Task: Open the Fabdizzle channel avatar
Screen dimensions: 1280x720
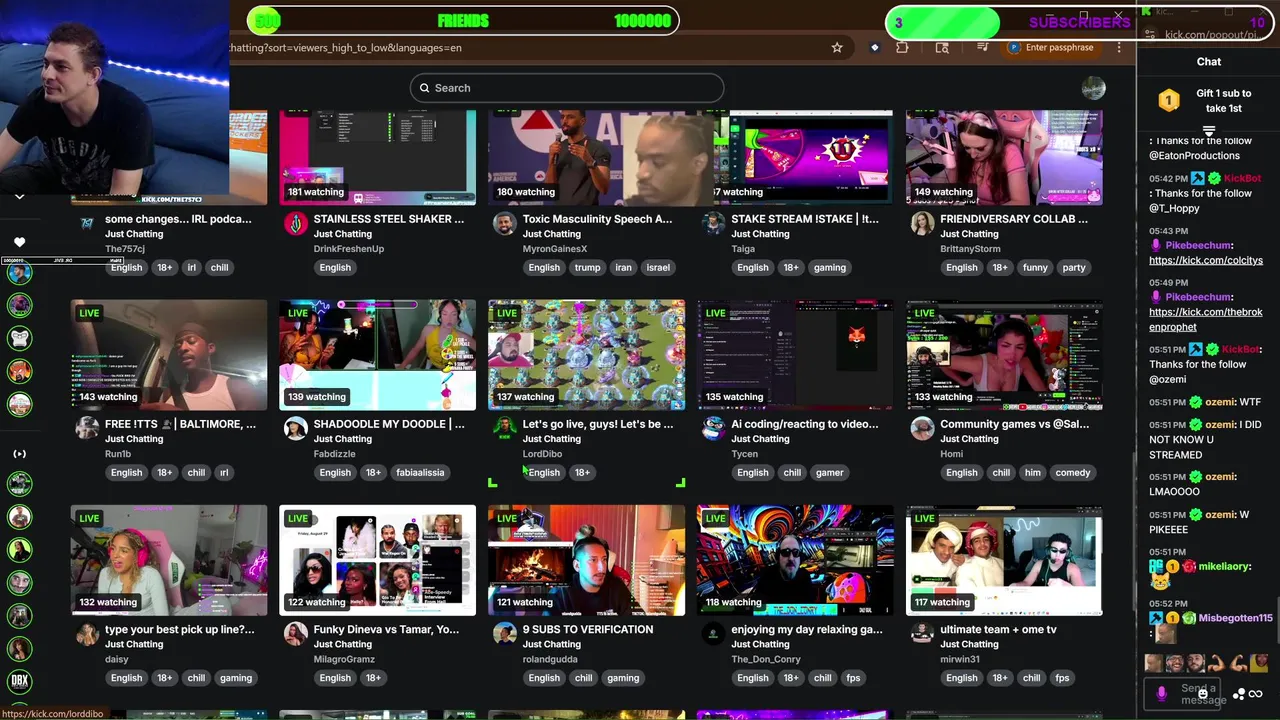Action: click(x=295, y=429)
